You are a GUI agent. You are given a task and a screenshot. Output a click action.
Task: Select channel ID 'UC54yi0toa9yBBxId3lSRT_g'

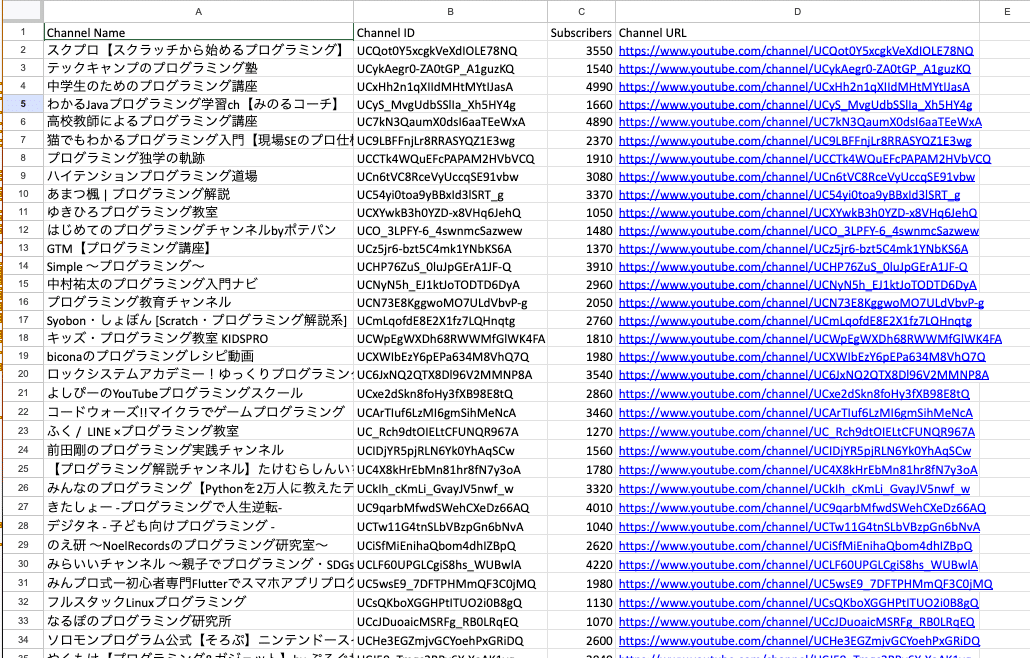pyautogui.click(x=450, y=194)
